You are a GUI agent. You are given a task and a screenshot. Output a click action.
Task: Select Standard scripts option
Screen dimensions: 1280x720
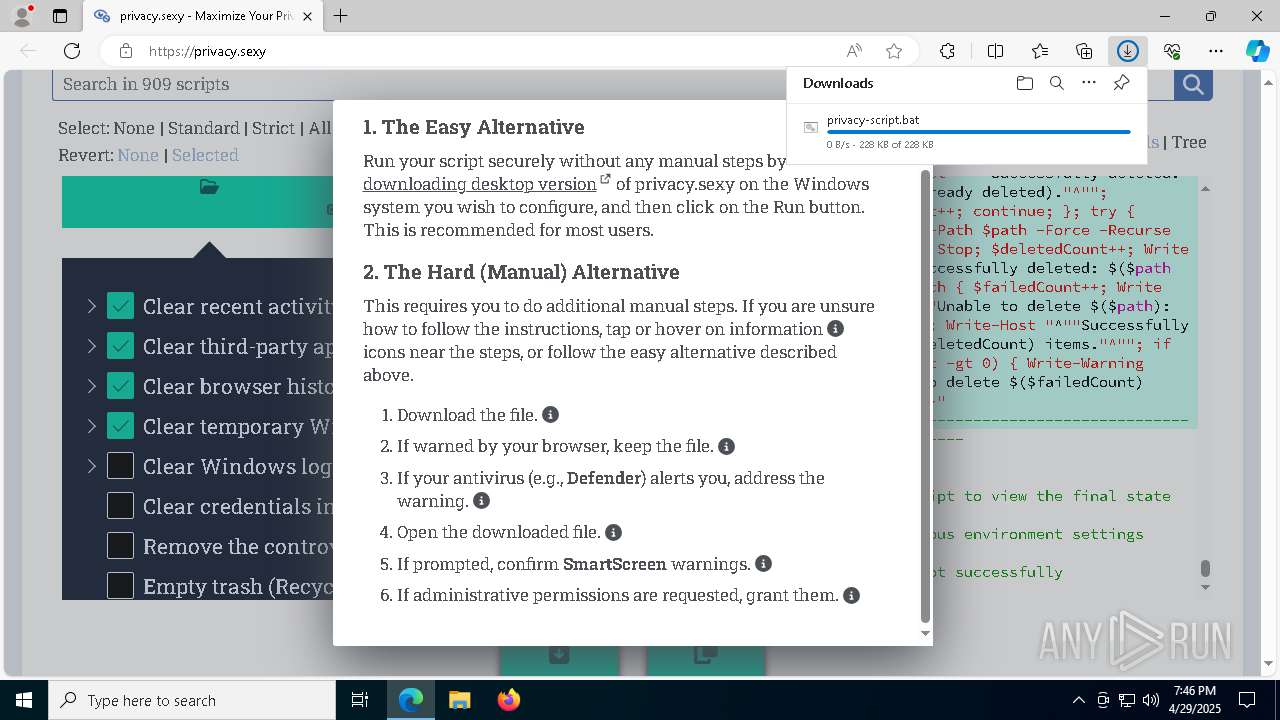click(203, 128)
